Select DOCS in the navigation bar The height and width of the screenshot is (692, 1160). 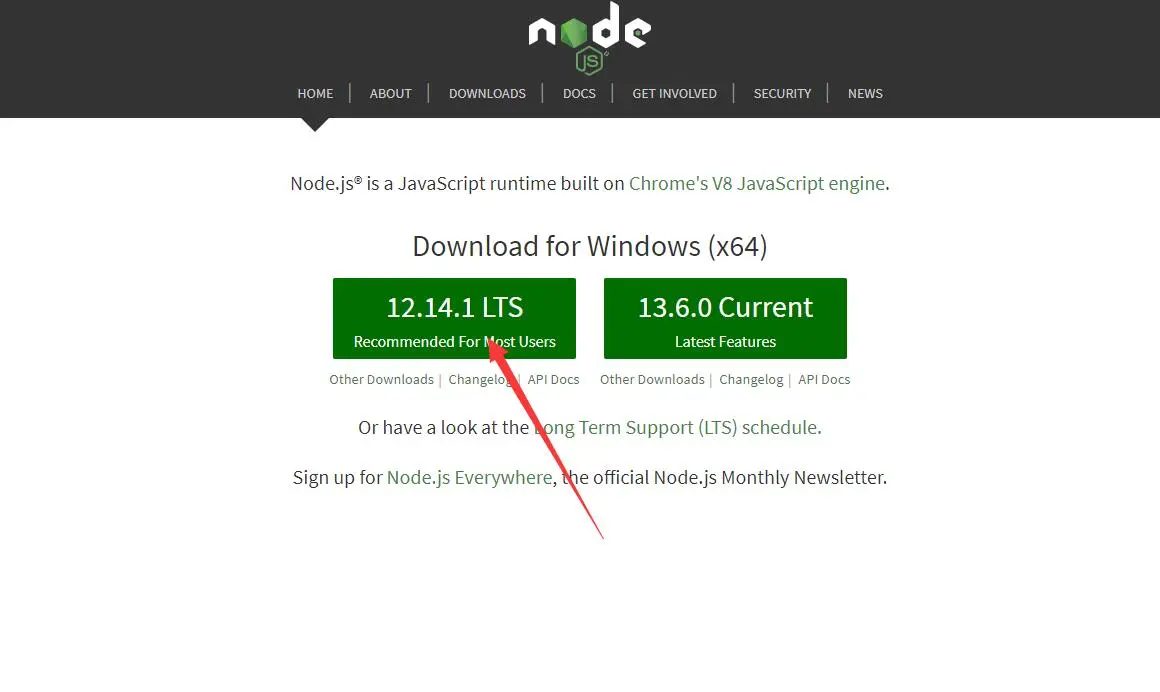pyautogui.click(x=579, y=94)
